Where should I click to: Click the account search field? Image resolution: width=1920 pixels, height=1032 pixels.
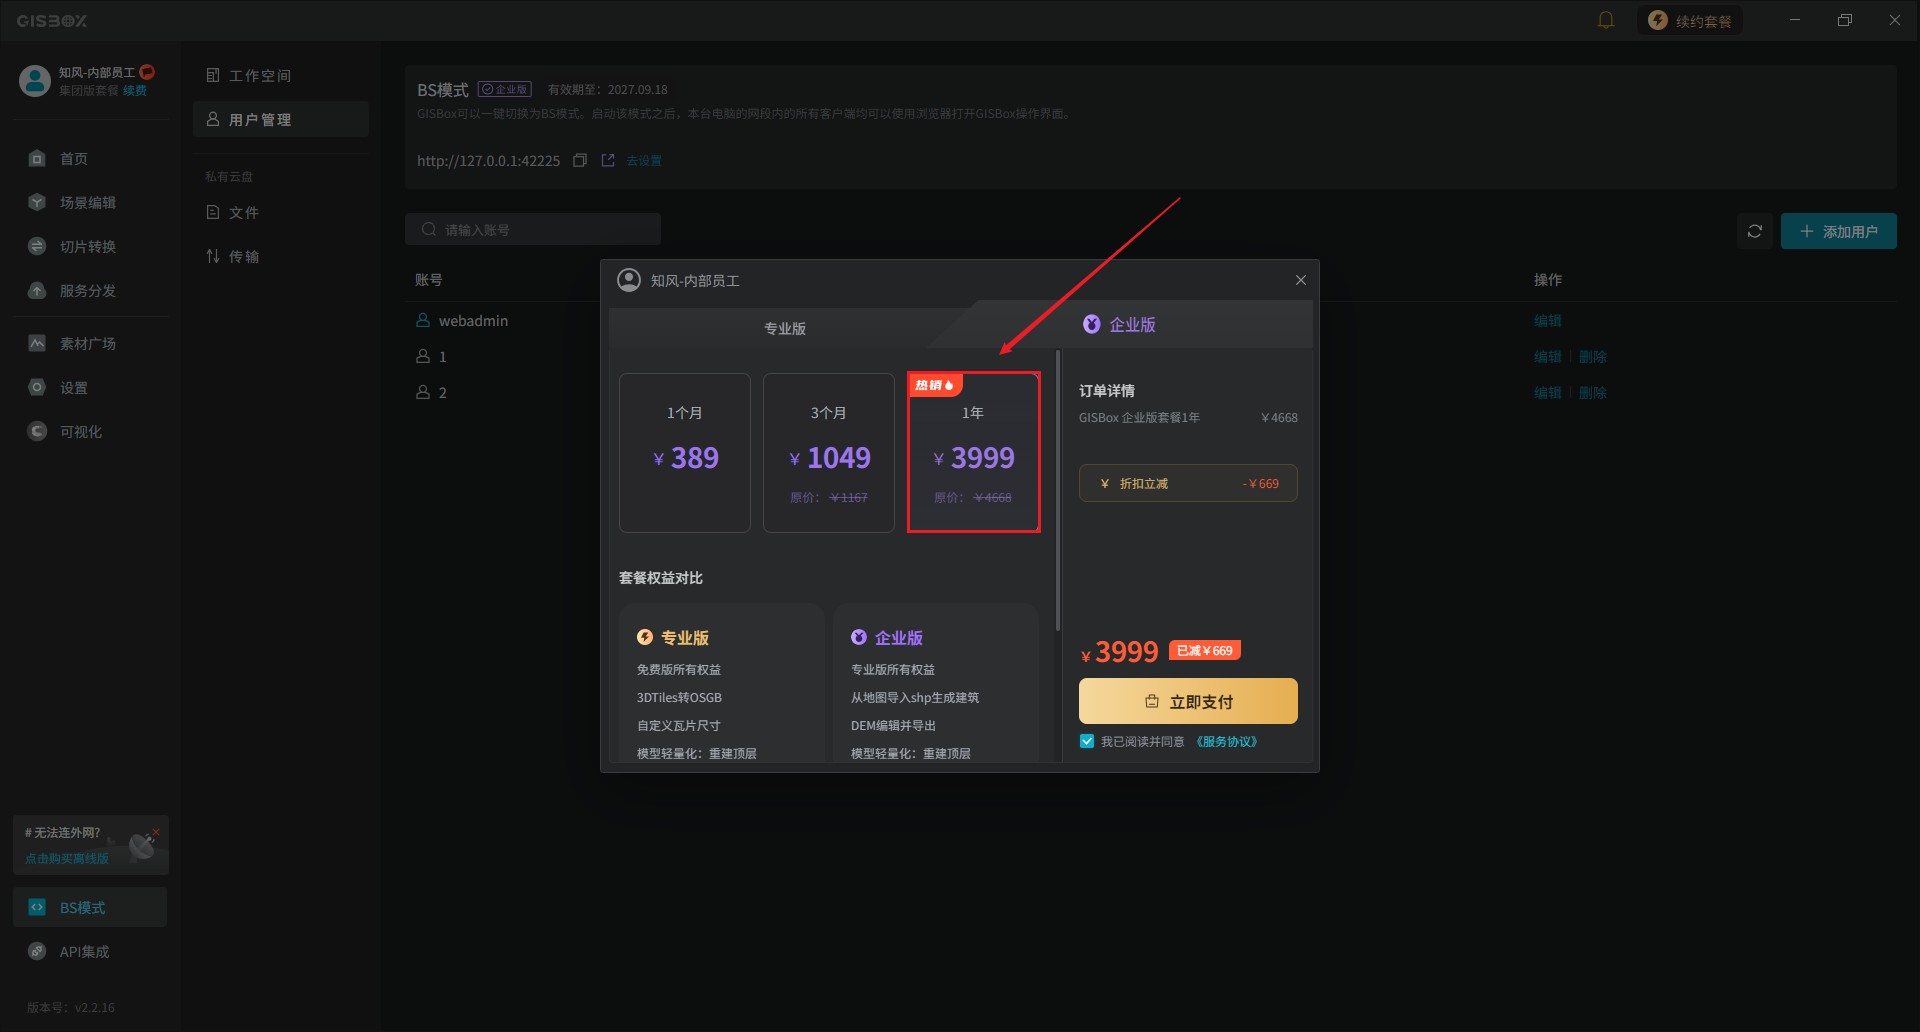point(533,230)
